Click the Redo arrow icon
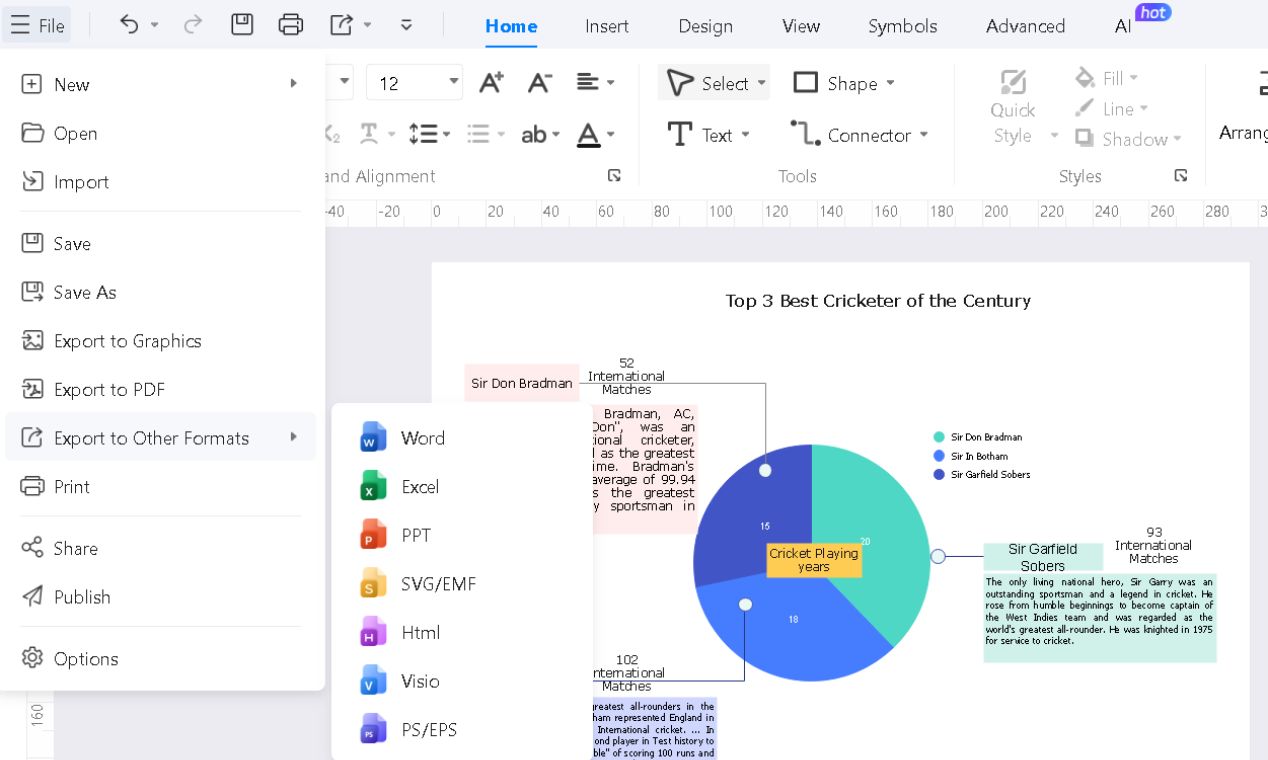Viewport: 1268px width, 760px height. pos(193,25)
